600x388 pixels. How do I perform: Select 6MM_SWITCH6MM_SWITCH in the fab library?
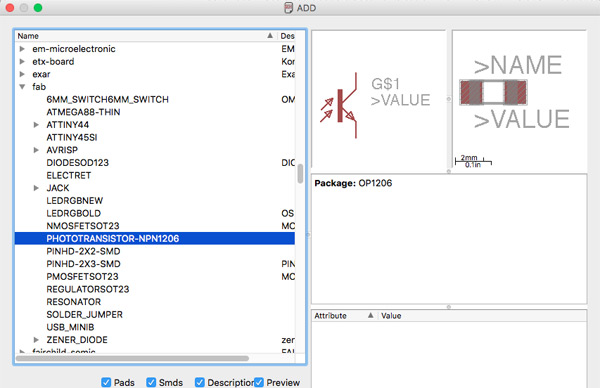(x=107, y=99)
